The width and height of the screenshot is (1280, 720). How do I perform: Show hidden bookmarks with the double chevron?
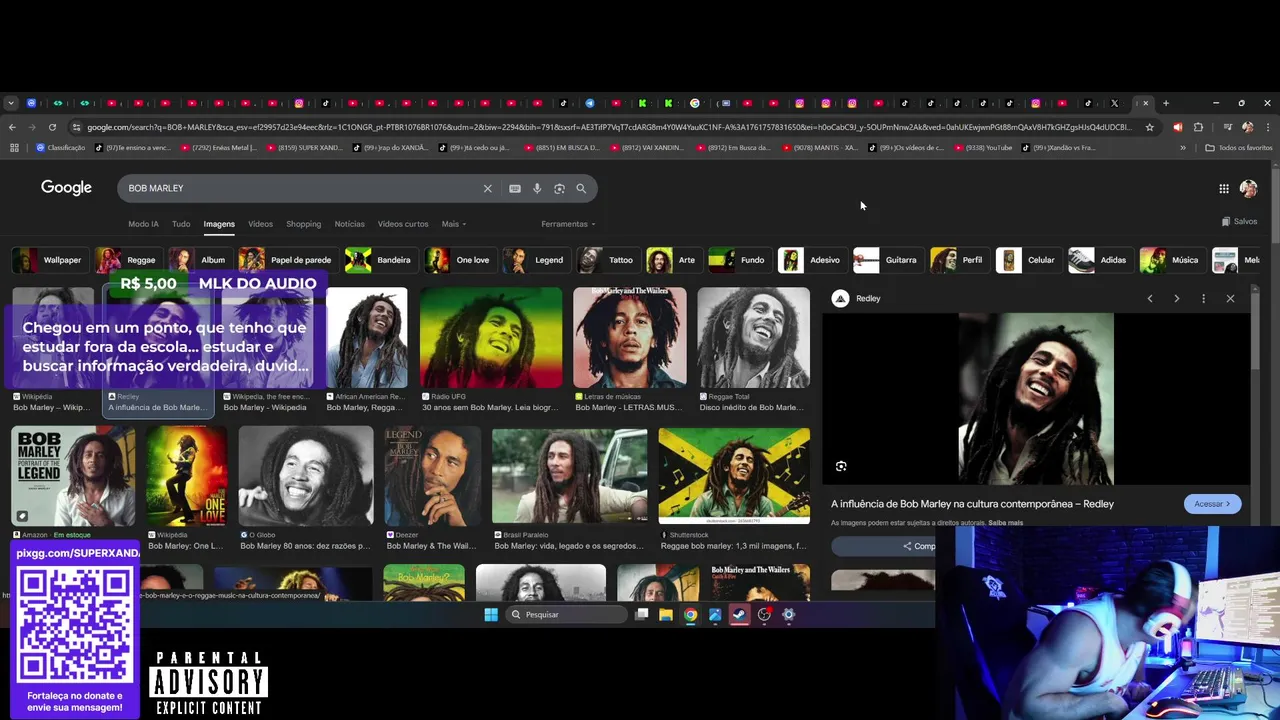coord(1183,148)
